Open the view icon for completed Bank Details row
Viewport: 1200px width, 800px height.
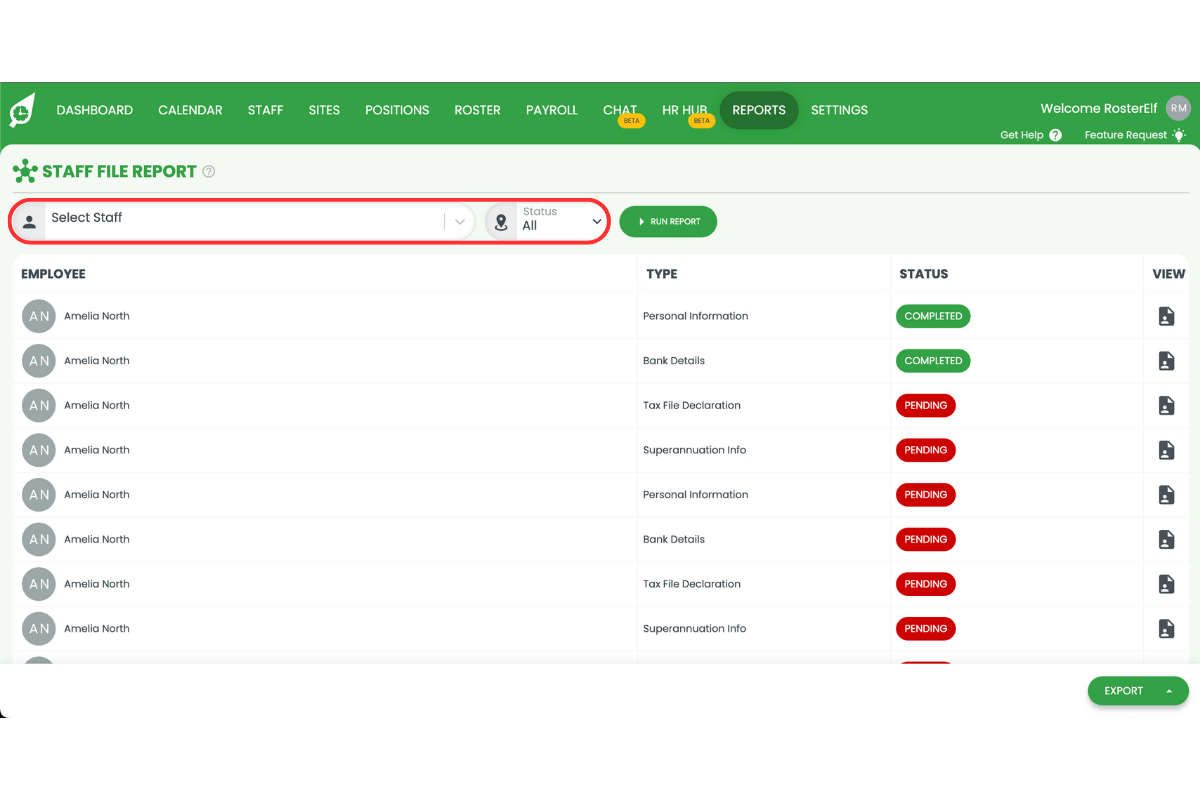[x=1166, y=360]
